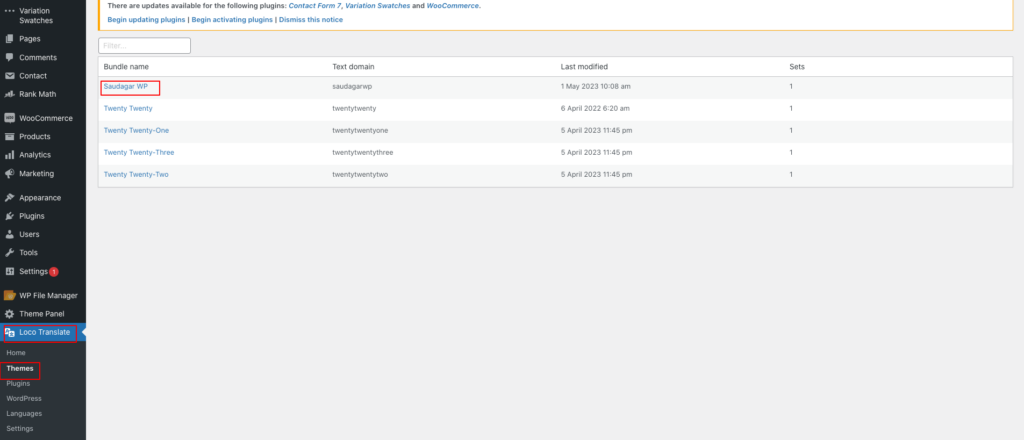Click the twentytwentyone text domain cell
Viewport: 1024px width, 440px height.
click(360, 131)
